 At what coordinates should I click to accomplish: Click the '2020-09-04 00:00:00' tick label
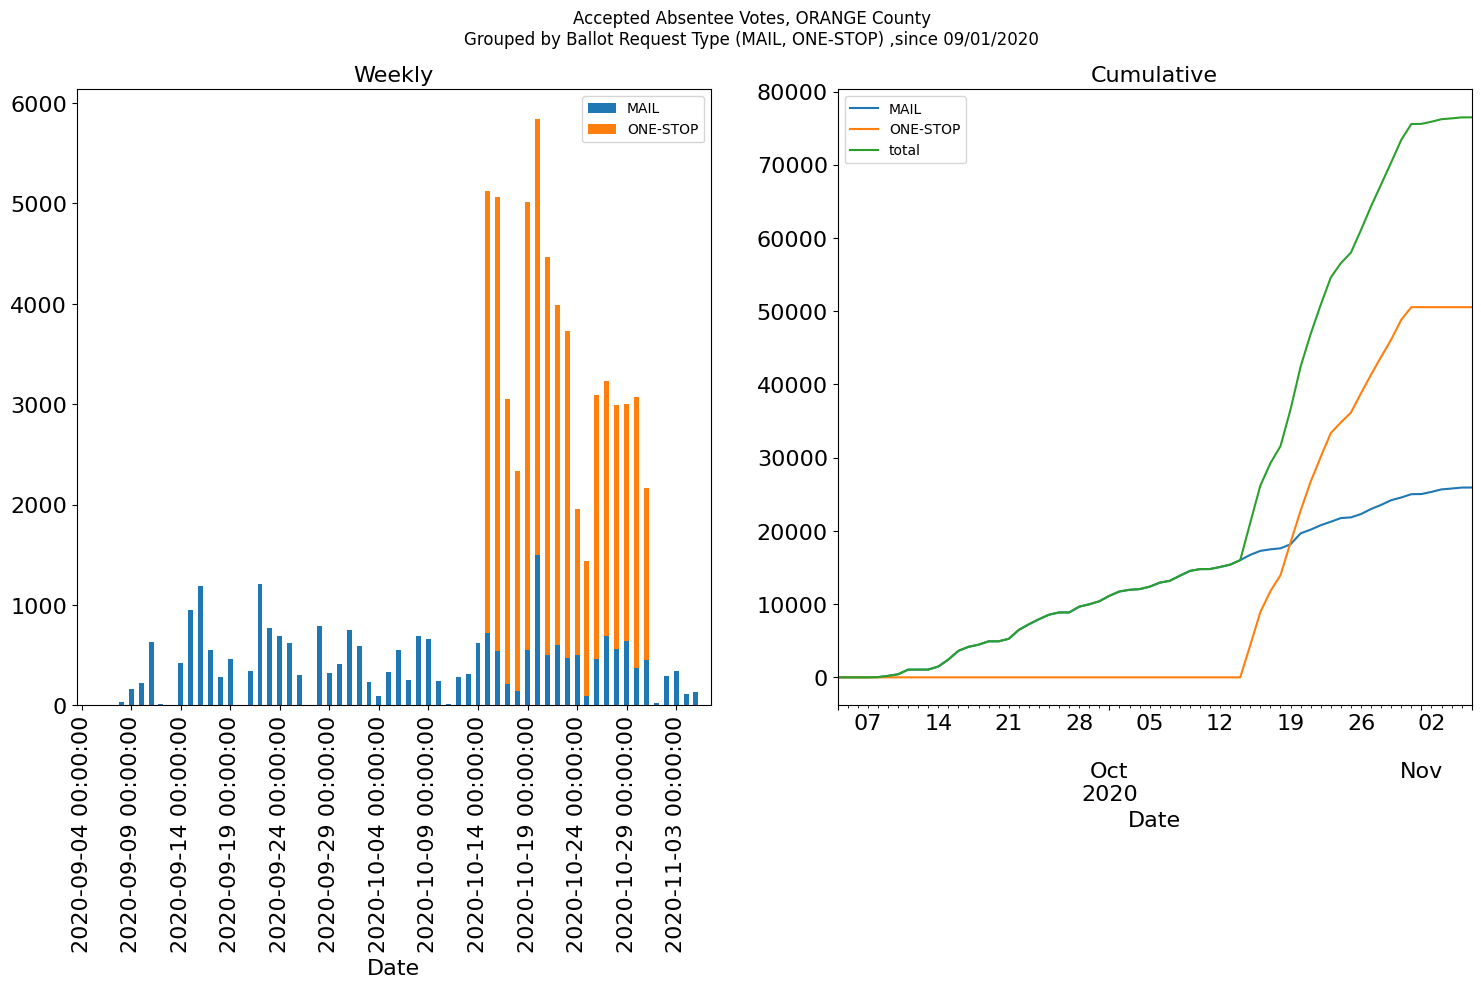click(x=81, y=835)
